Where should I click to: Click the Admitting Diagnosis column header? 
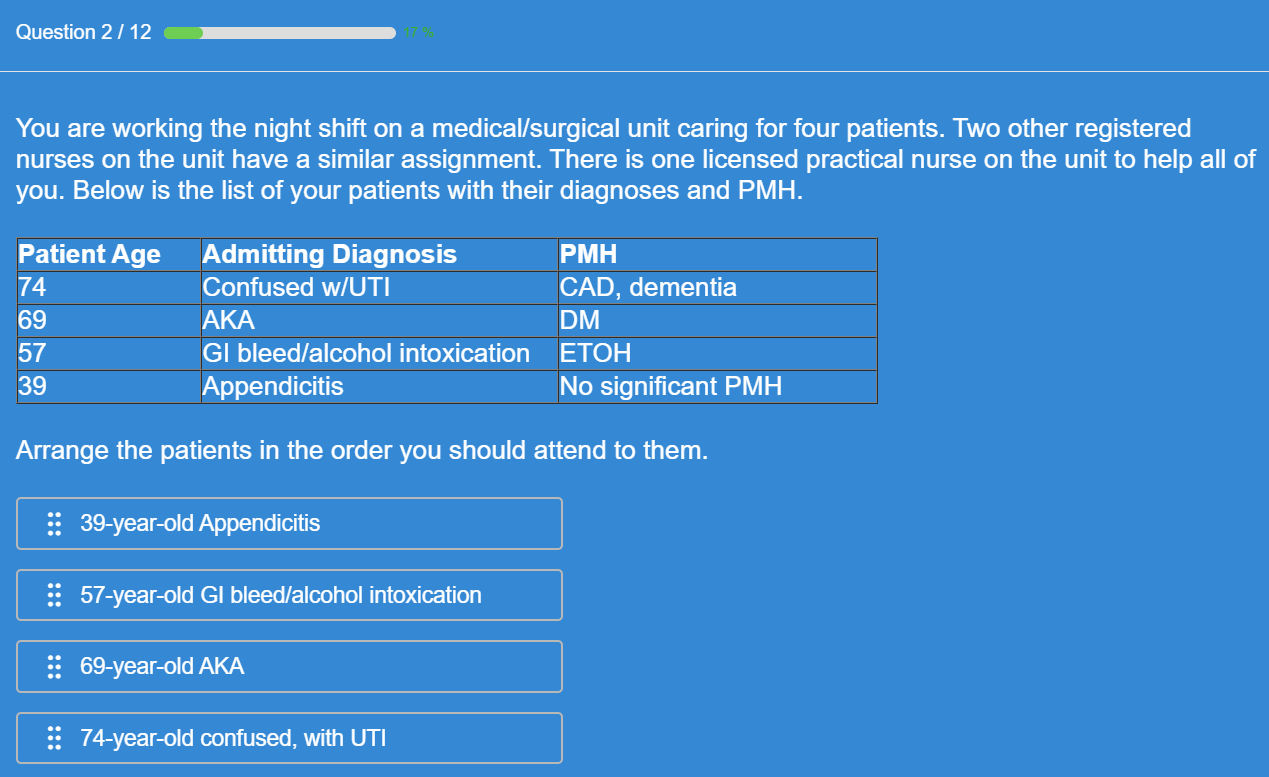click(x=330, y=254)
